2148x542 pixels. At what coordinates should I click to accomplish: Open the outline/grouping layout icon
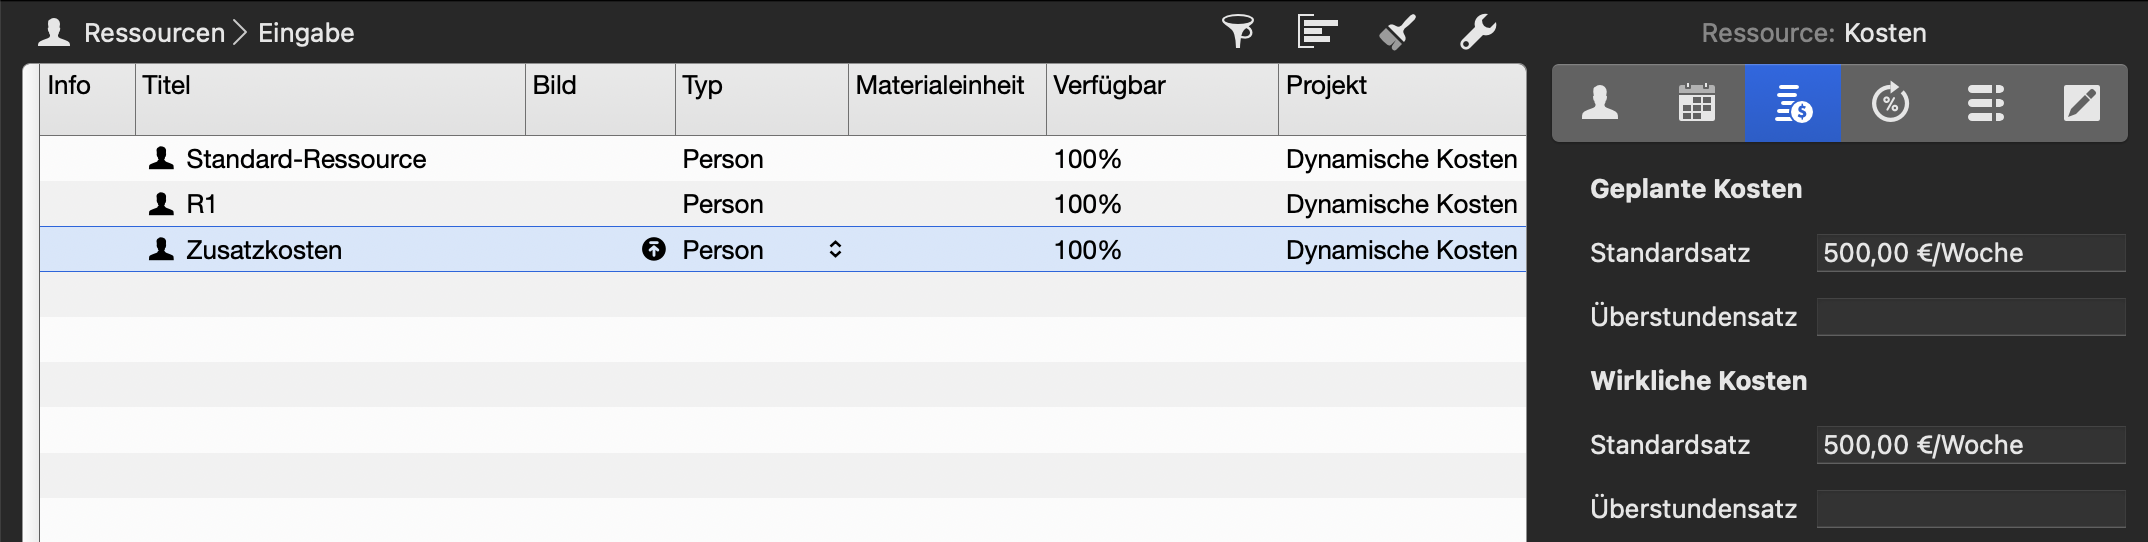[x=1317, y=32]
